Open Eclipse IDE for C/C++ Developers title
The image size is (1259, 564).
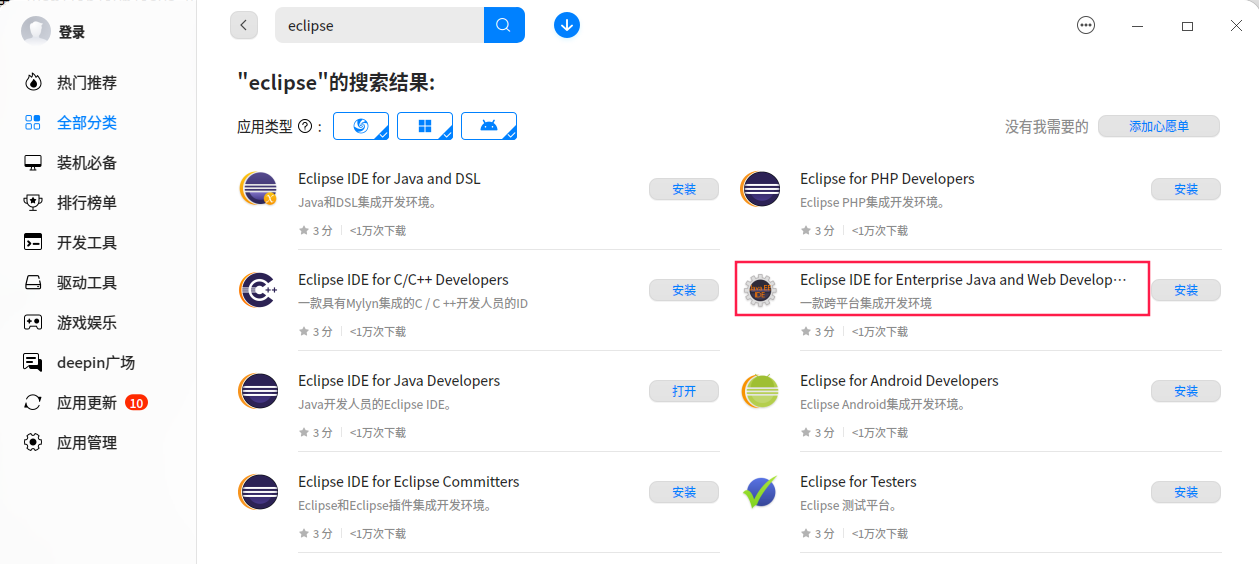pos(403,280)
